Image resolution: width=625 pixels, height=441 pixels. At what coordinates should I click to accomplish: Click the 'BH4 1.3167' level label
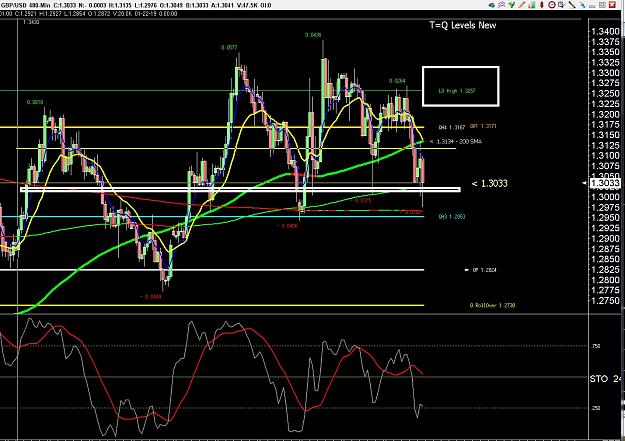[452, 128]
